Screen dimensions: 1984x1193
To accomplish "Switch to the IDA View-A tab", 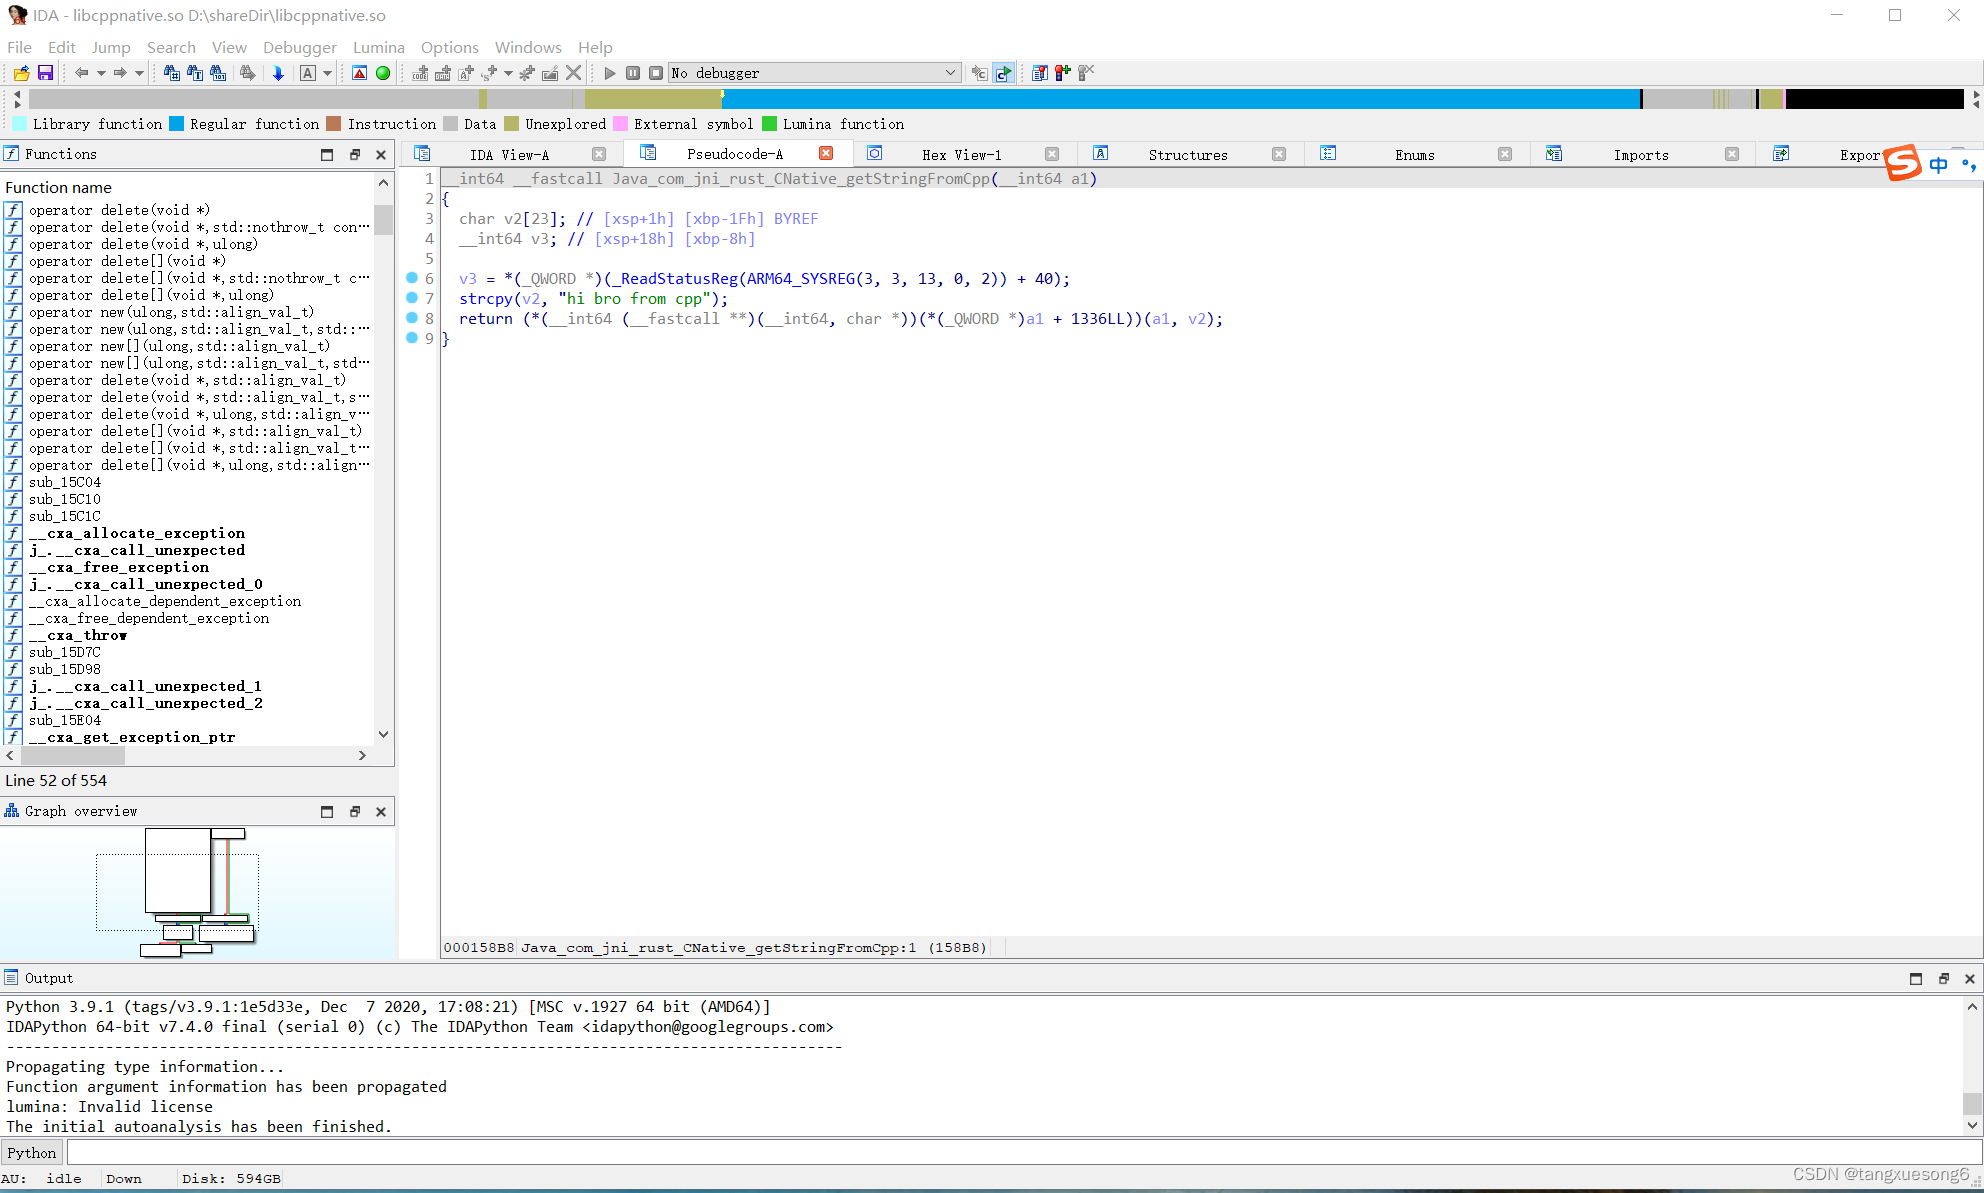I will (509, 155).
